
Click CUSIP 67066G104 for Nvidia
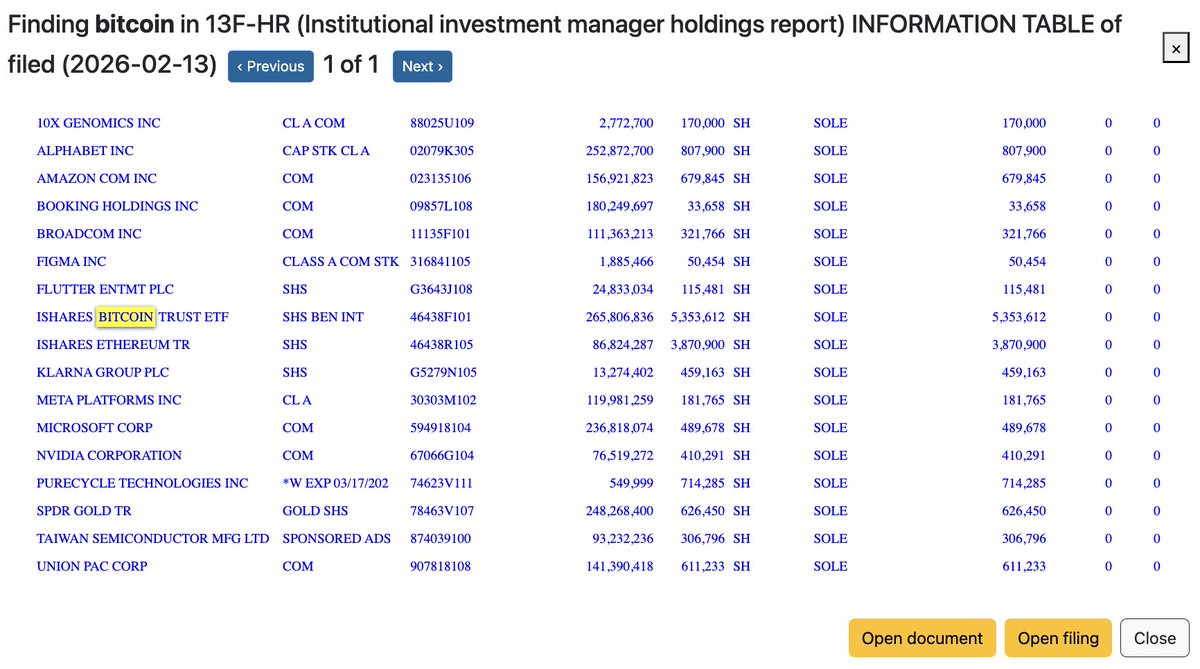click(442, 455)
